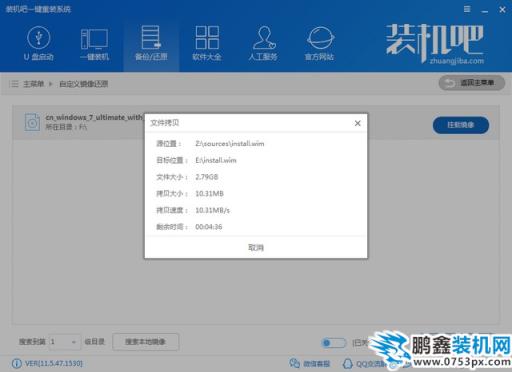Click the 挂载镜像 mount image button
Viewport: 512px width, 372px height.
click(x=461, y=125)
